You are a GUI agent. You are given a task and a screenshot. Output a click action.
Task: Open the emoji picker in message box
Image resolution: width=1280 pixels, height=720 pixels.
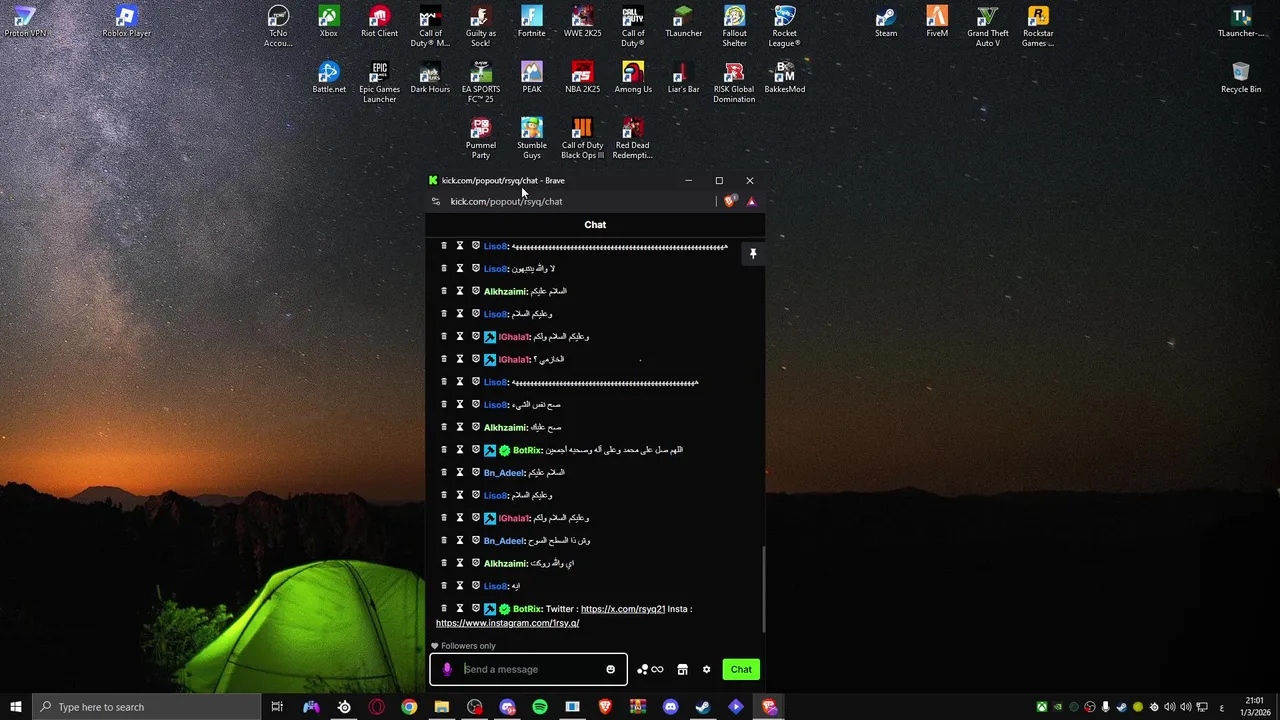coord(610,669)
